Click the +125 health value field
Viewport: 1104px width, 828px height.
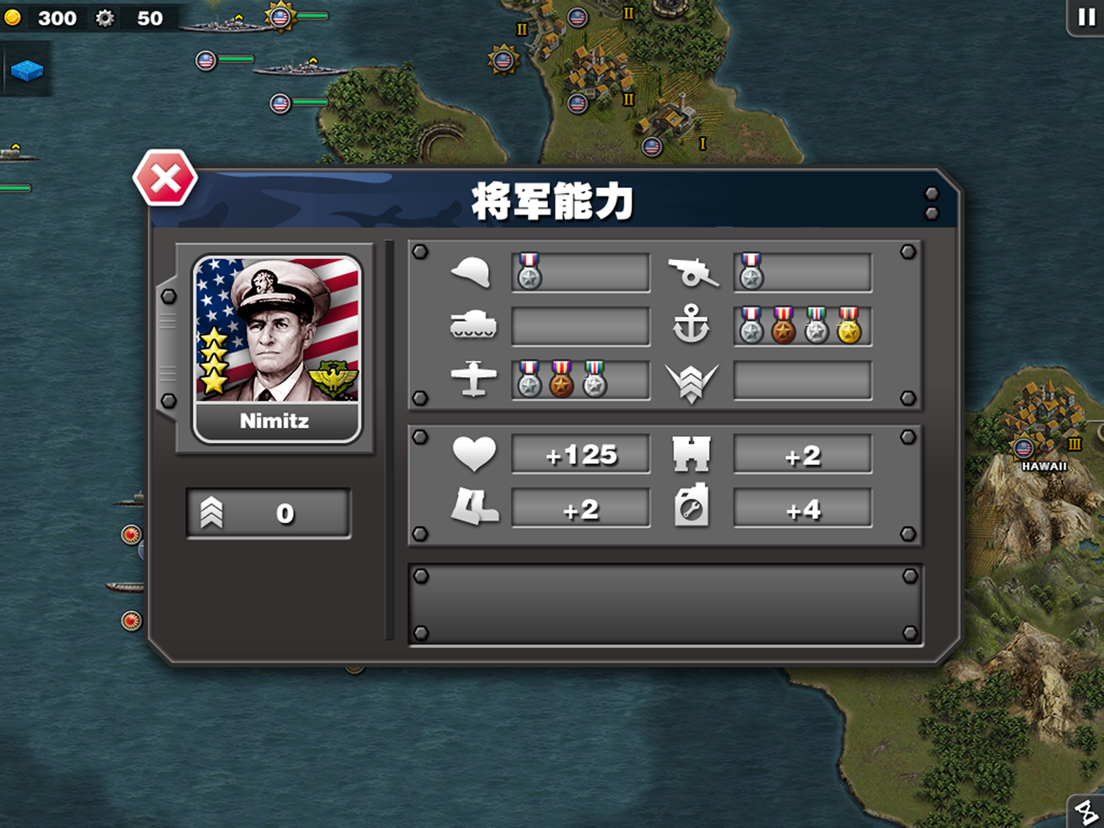(x=580, y=454)
